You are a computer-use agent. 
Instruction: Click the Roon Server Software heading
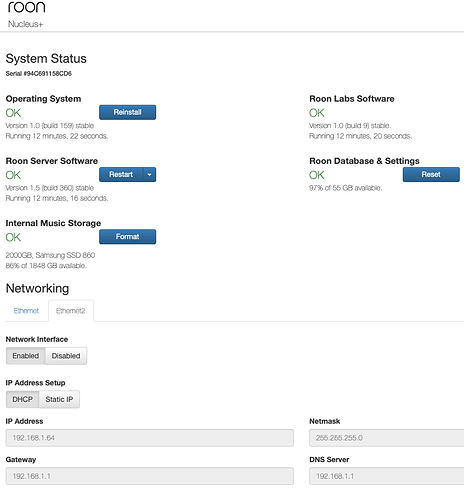pos(52,161)
